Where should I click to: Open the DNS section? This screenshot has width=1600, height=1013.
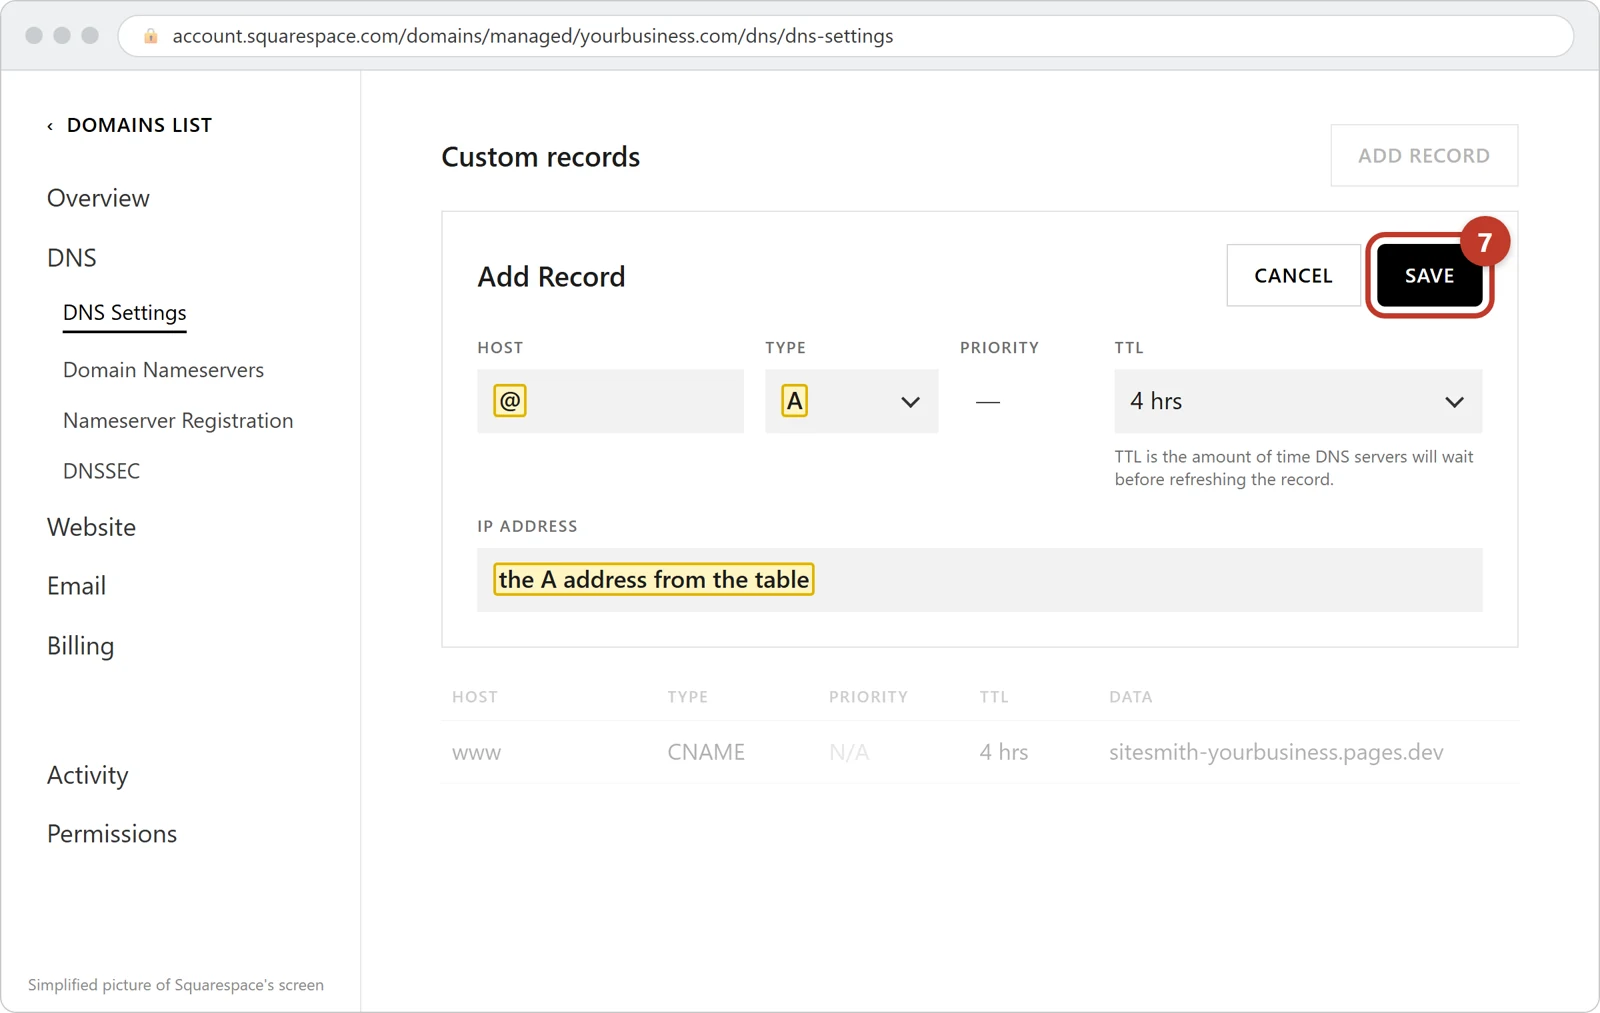72,258
